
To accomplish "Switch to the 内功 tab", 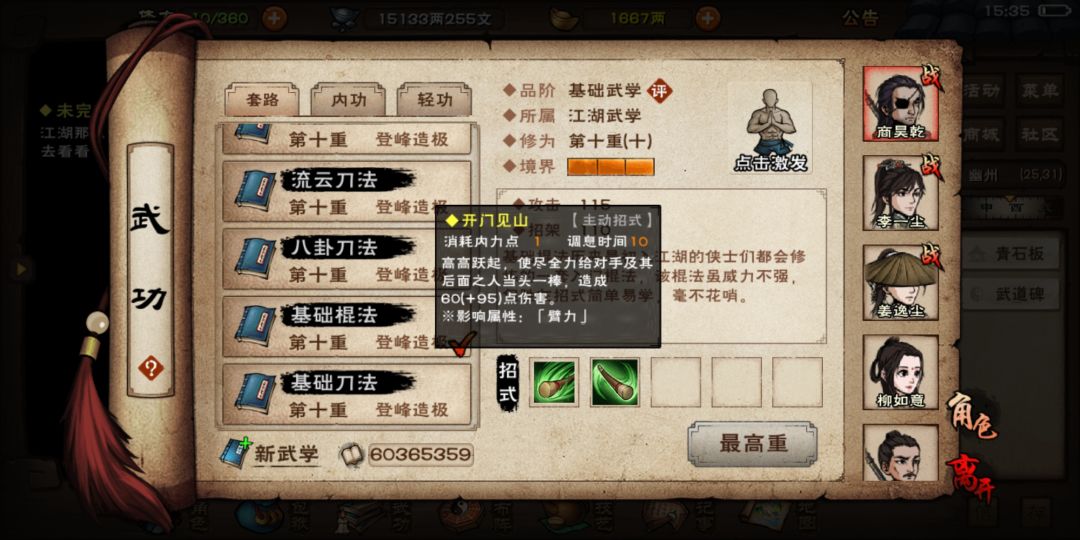I will click(349, 101).
